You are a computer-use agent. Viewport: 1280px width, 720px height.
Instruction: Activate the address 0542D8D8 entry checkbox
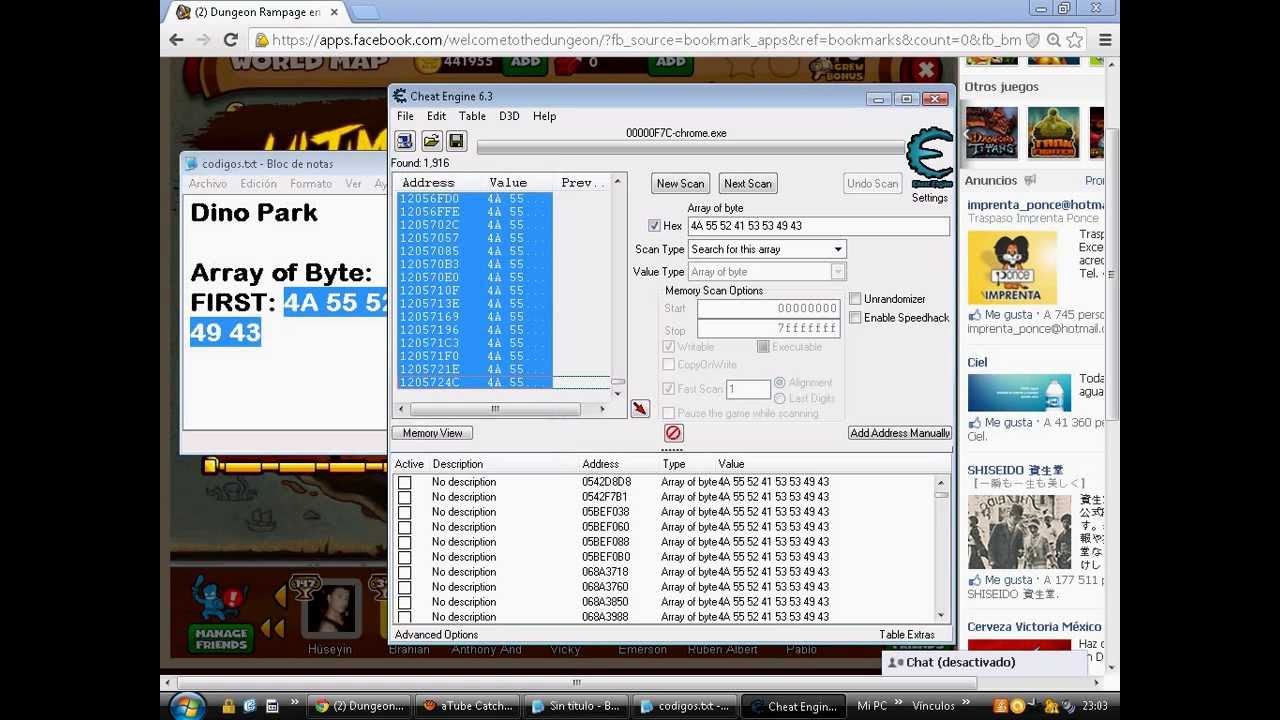pos(404,482)
